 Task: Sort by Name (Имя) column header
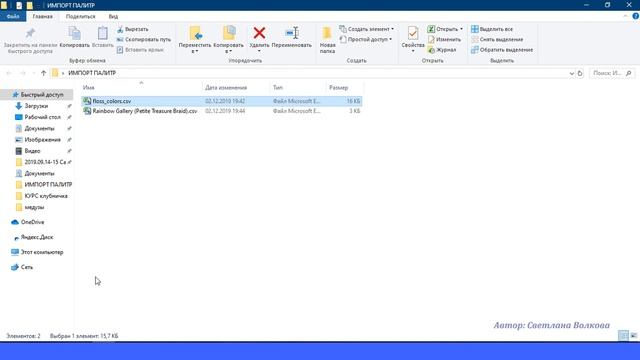coord(89,87)
